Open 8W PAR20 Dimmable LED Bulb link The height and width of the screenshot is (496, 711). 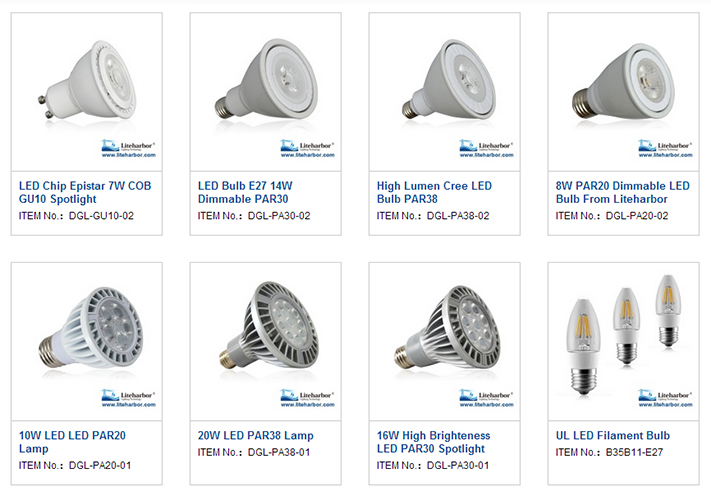(x=623, y=192)
